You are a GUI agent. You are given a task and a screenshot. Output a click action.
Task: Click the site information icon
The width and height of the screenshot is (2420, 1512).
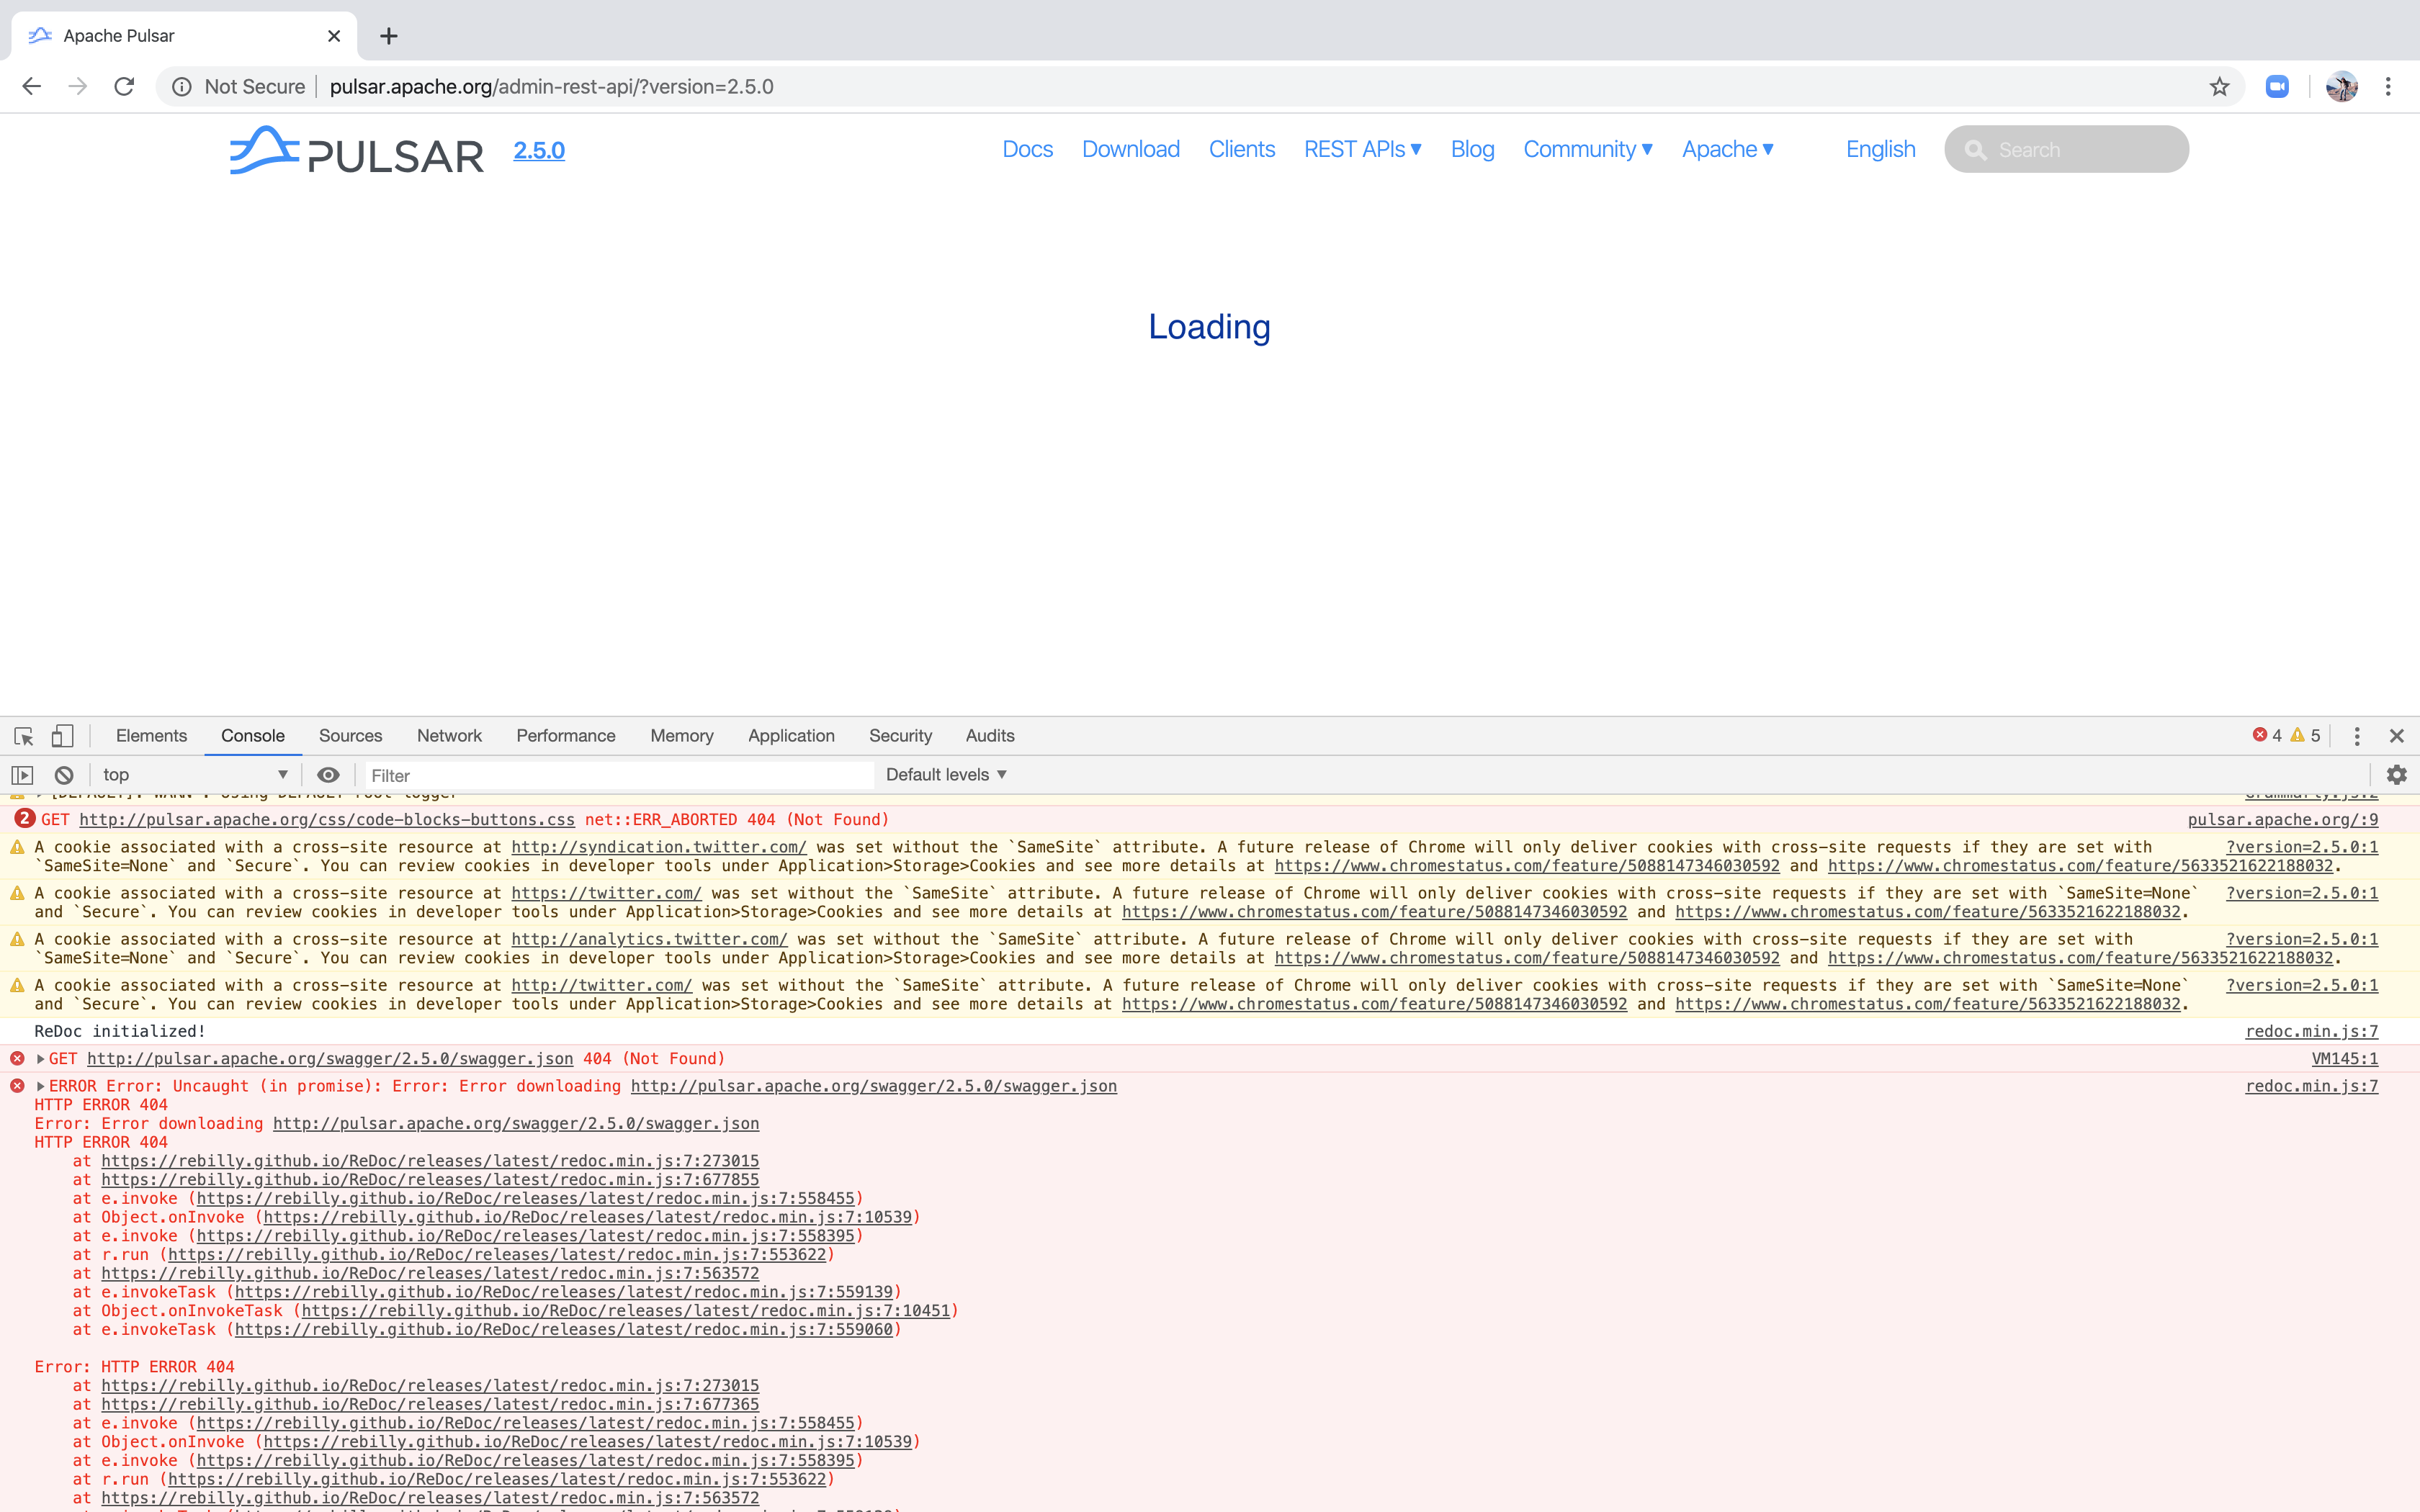[x=182, y=87]
